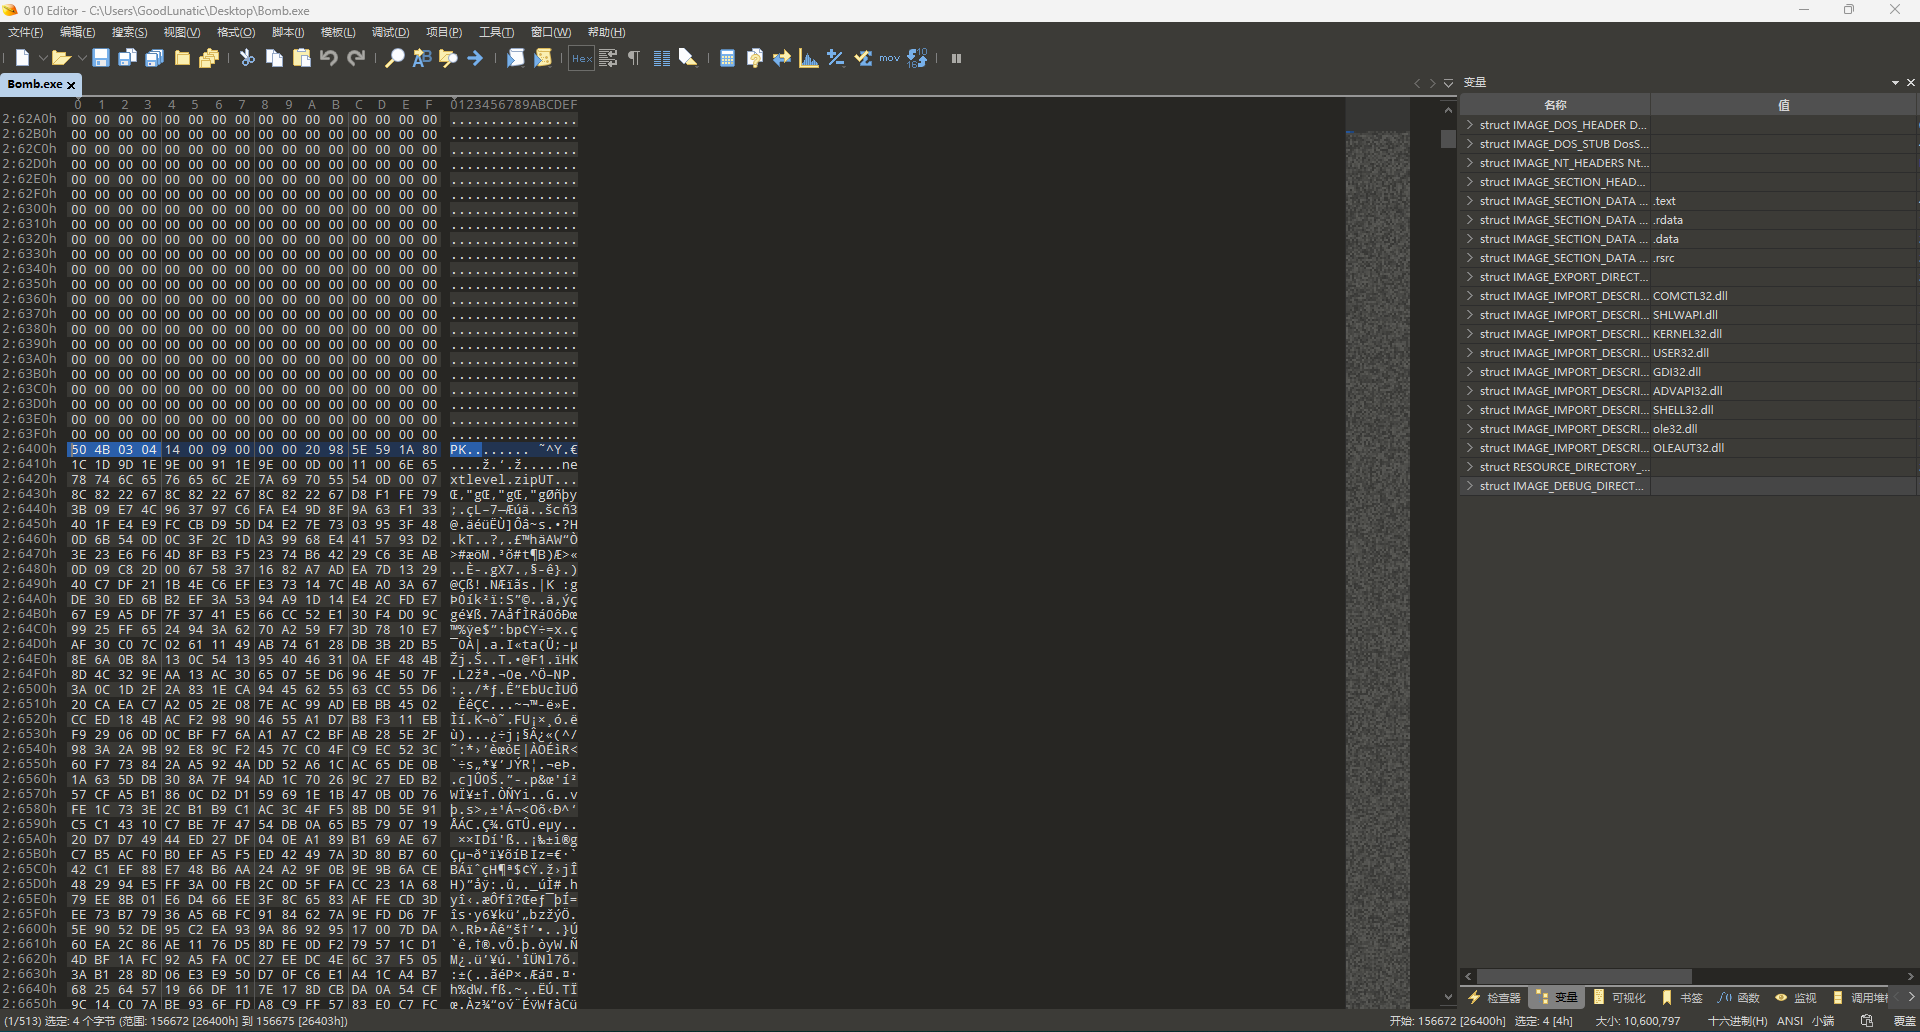Open the Calculator icon
The height and width of the screenshot is (1032, 1920).
click(727, 58)
